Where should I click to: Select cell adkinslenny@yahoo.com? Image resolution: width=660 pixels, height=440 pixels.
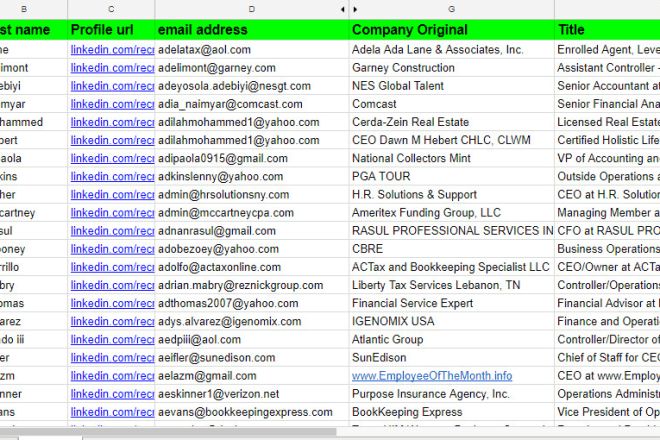point(252,176)
